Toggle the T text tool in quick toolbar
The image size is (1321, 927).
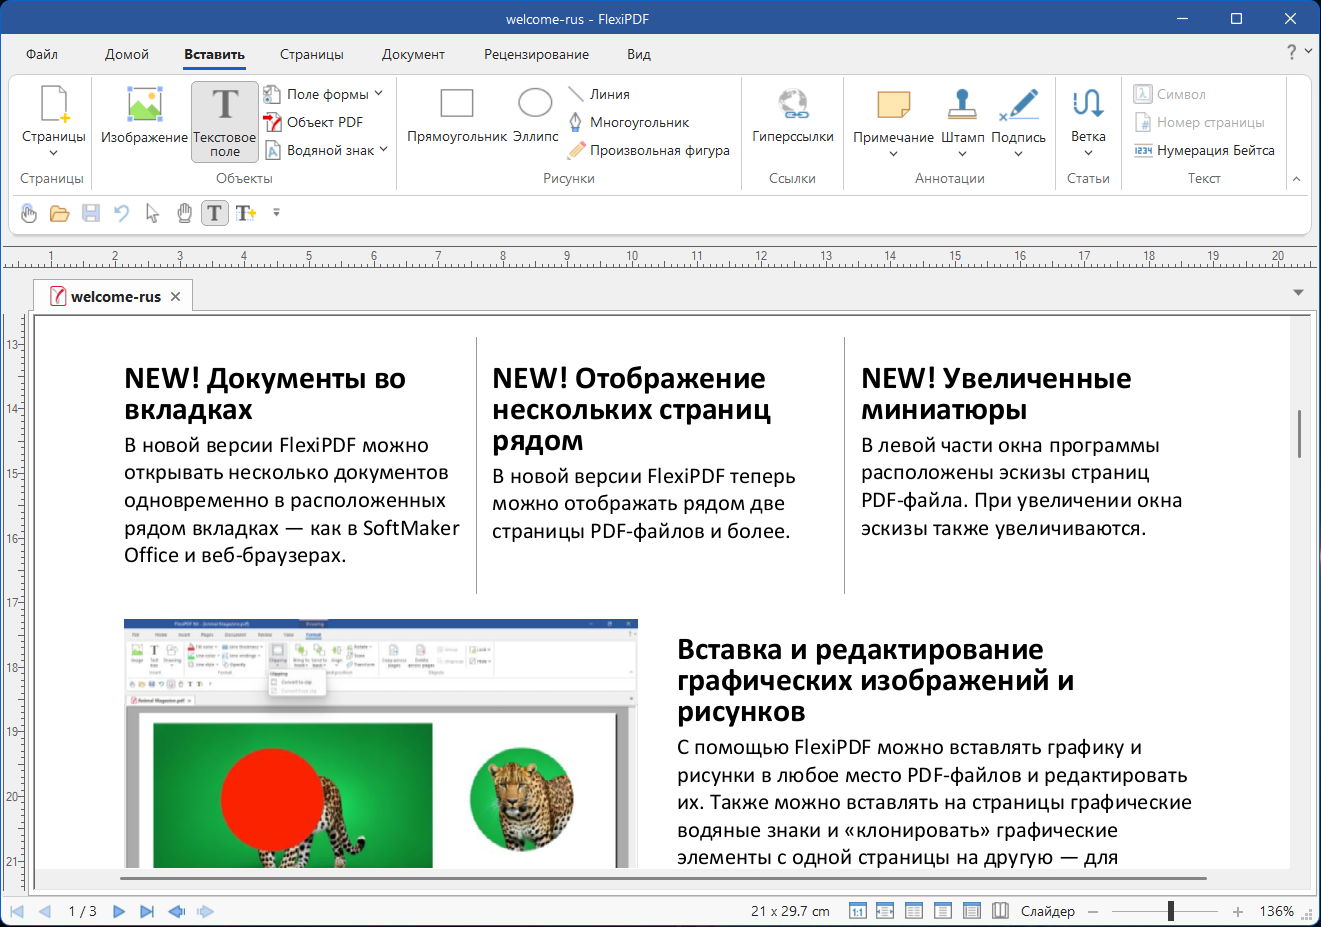[214, 213]
